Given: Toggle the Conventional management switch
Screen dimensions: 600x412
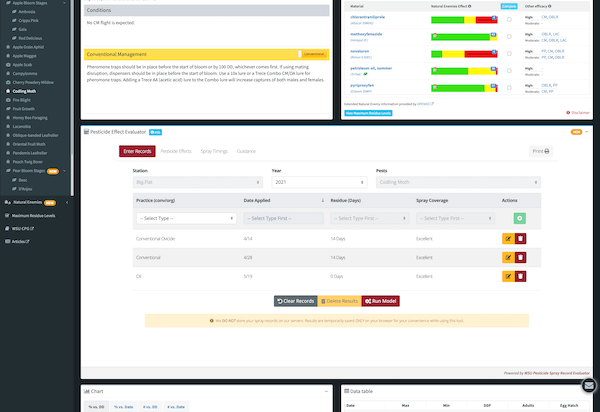Looking at the screenshot, I should click(x=313, y=50).
